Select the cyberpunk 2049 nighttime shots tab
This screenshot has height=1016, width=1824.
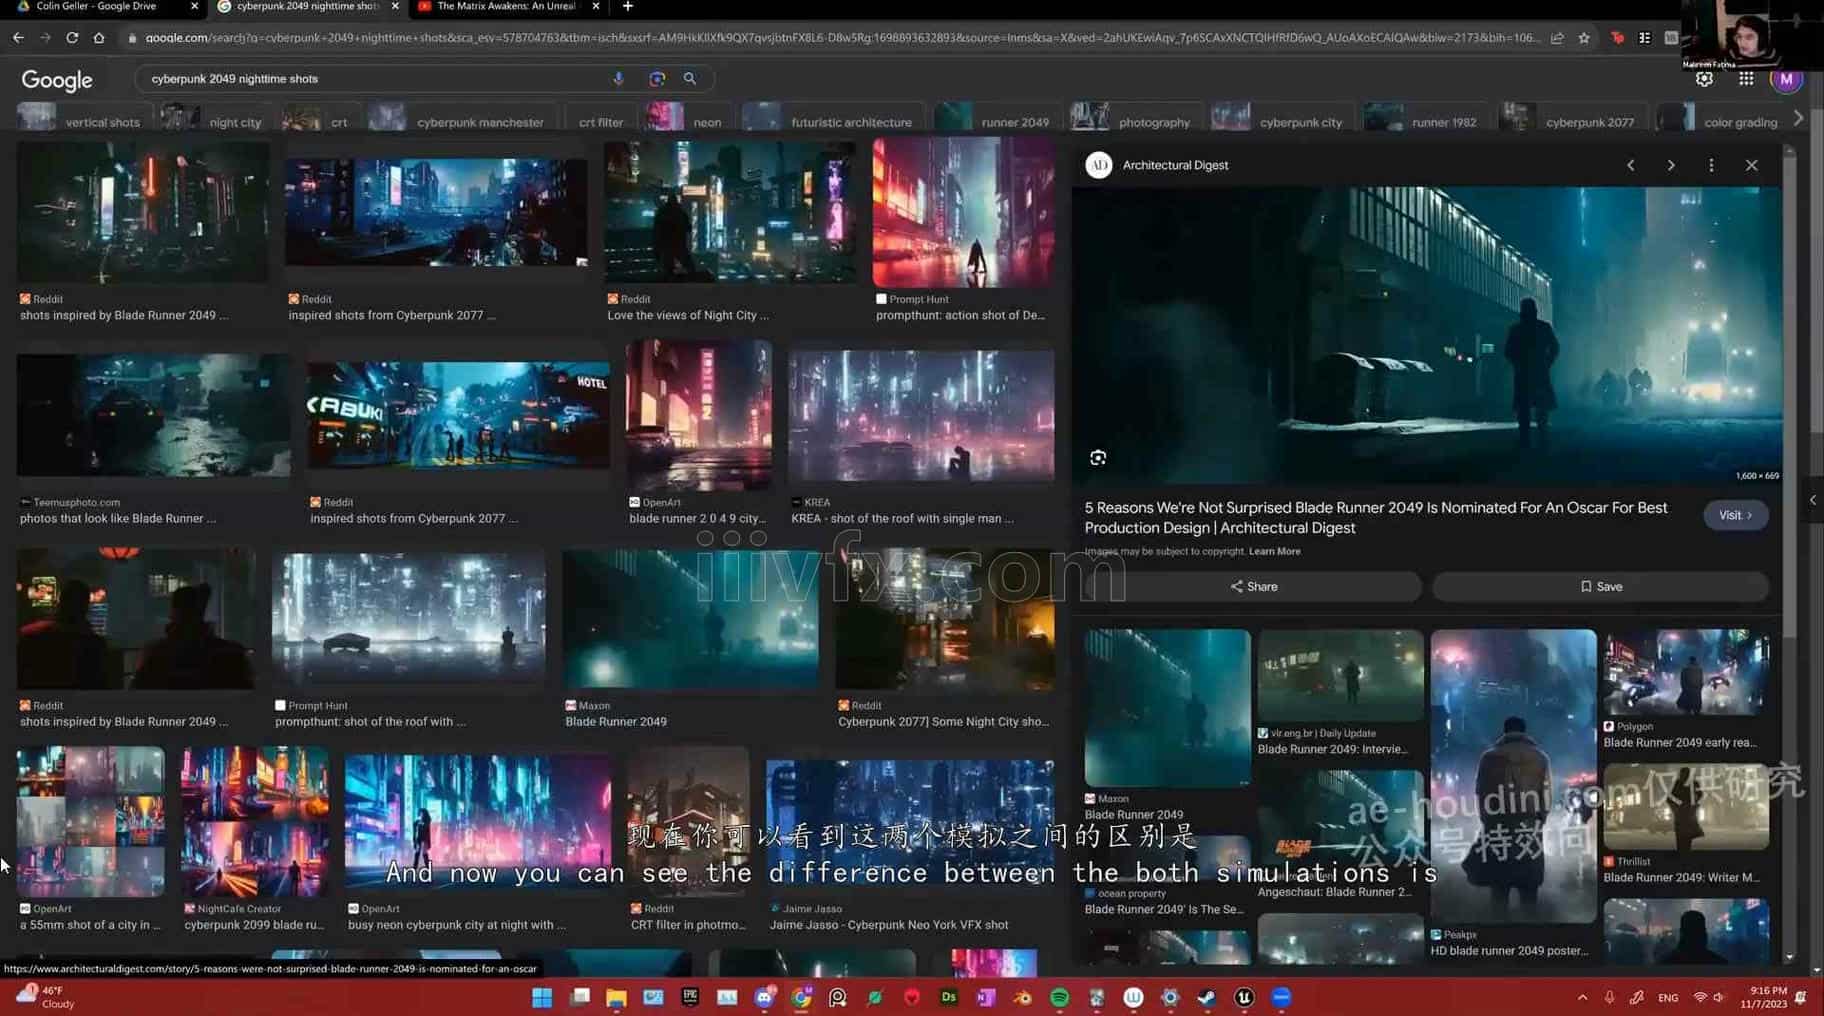click(306, 6)
